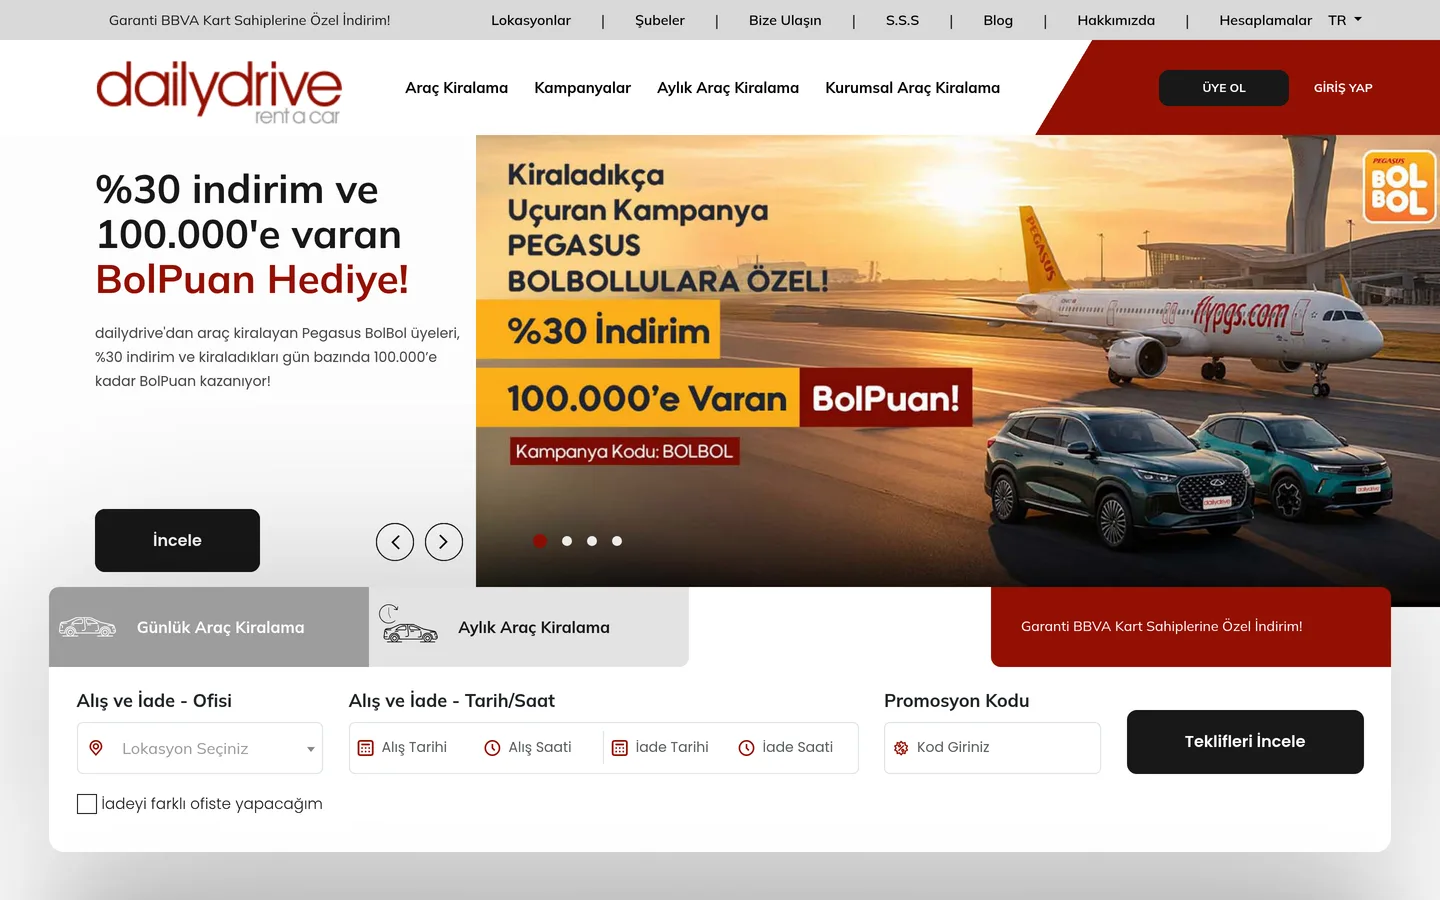Switch to Aylık Araç Kiralama tab

[529, 627]
